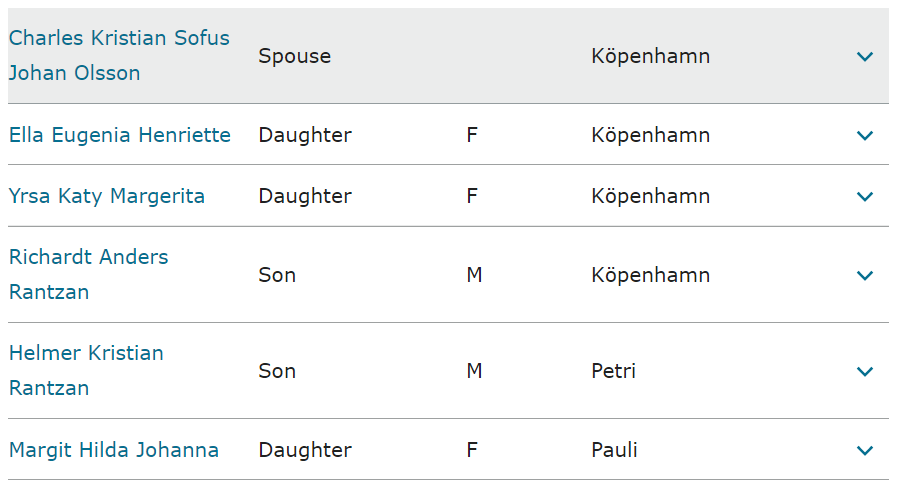
Task: Click Son in Richardt Anders Rantzan's row
Action: coord(277,275)
